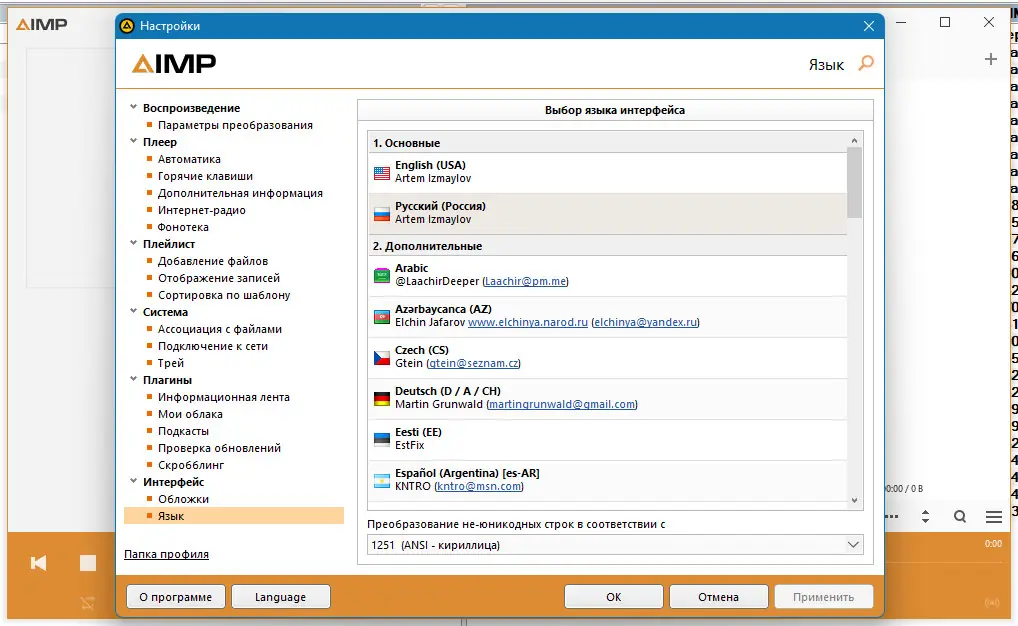This screenshot has width=1018, height=626.
Task: Click the Arabic language flag icon
Action: (382, 275)
